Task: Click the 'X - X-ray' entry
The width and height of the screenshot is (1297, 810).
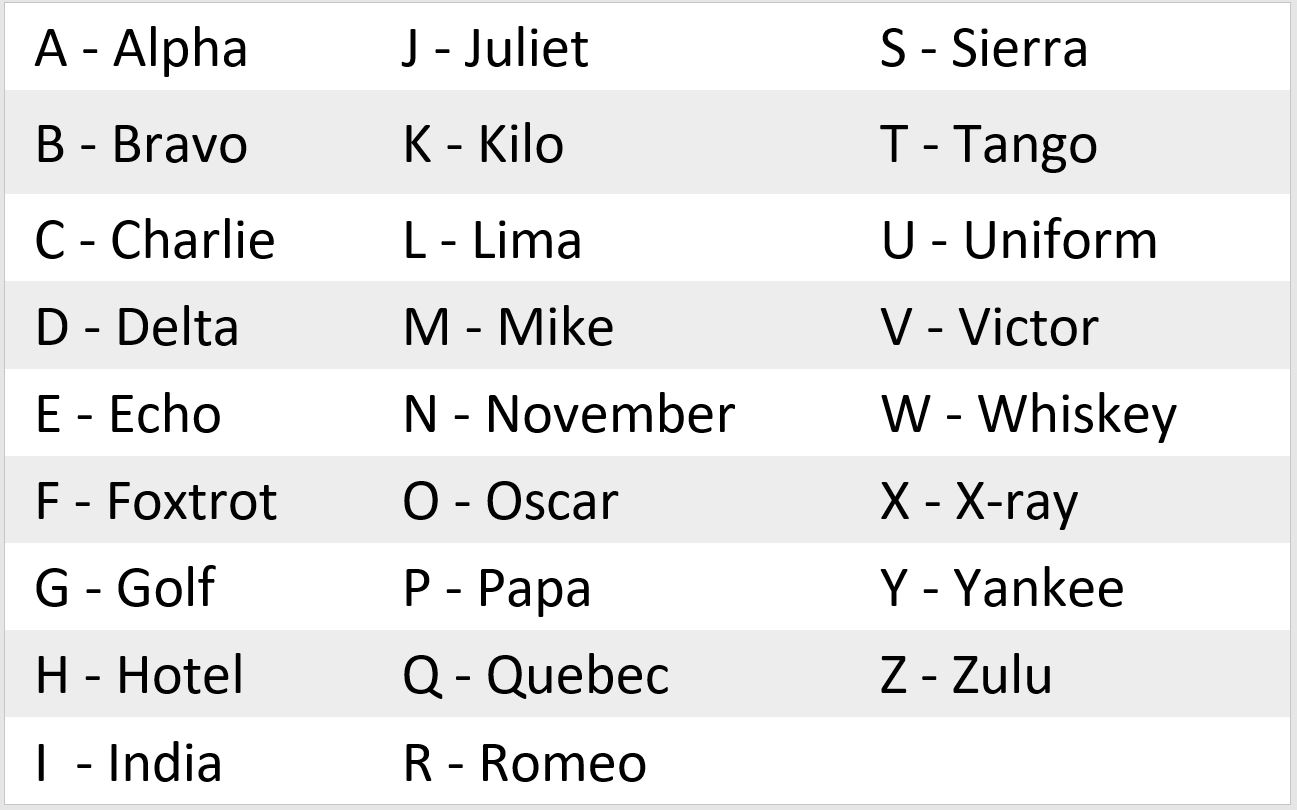Action: point(978,501)
